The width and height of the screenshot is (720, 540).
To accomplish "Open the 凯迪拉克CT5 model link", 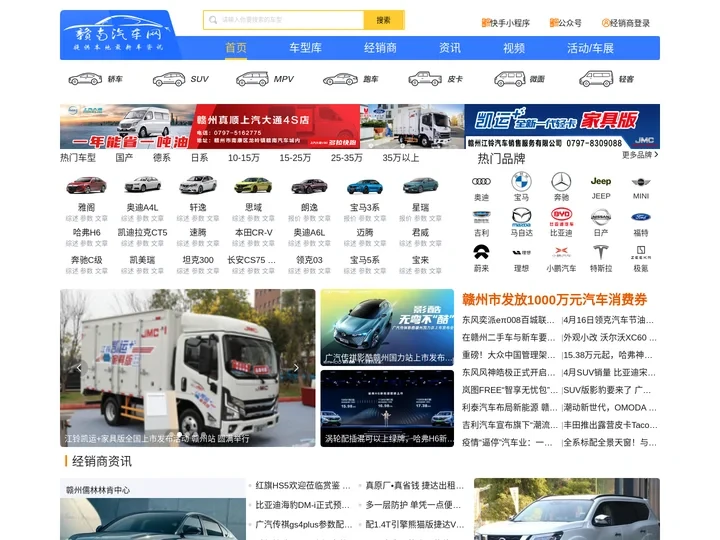I will point(142,232).
